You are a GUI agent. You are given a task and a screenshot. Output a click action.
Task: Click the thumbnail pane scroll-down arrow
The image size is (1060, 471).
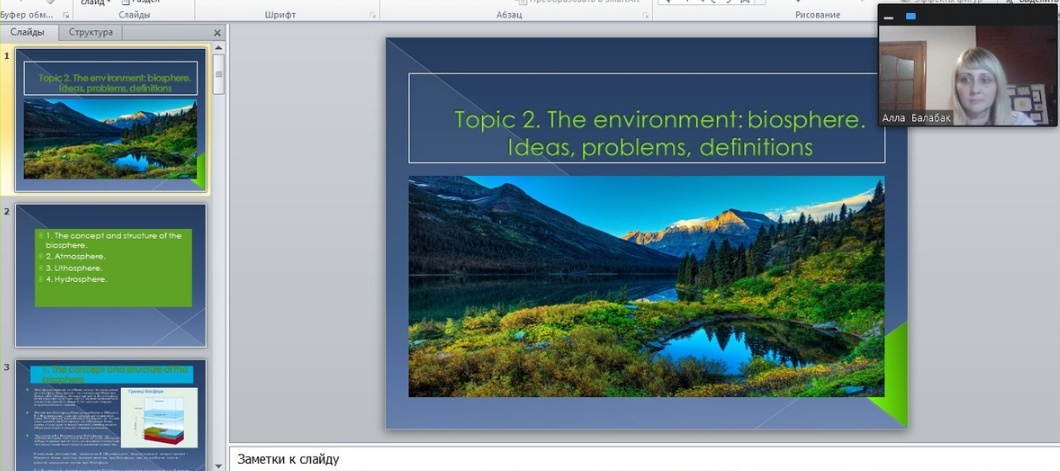click(218, 465)
